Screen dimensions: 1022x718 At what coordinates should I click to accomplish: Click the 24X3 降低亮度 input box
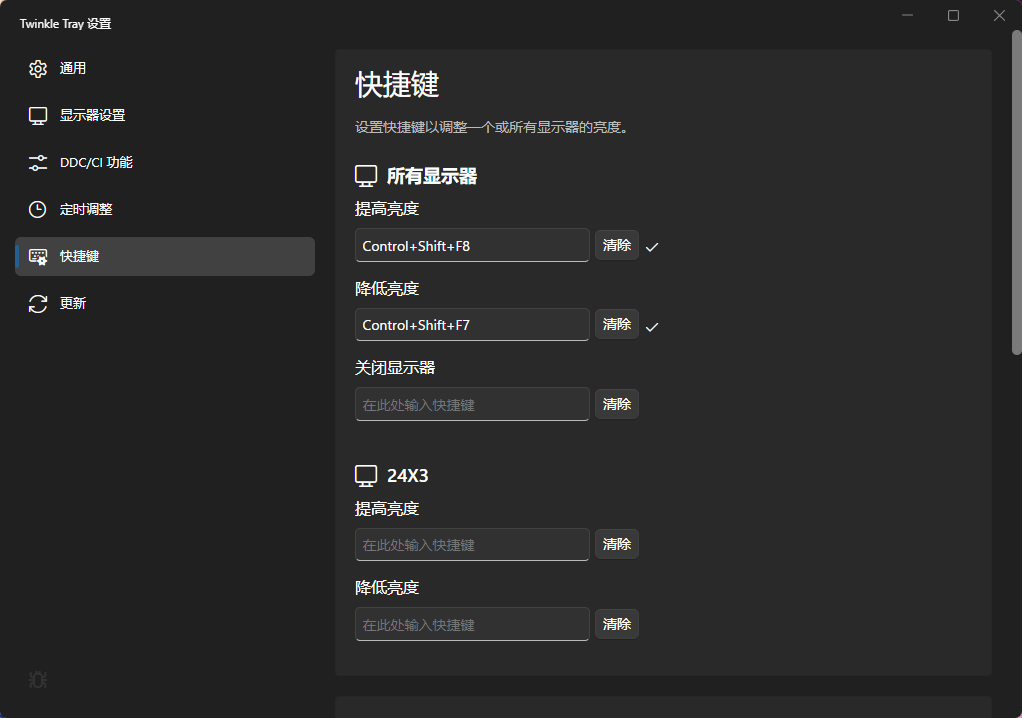[x=471, y=624]
